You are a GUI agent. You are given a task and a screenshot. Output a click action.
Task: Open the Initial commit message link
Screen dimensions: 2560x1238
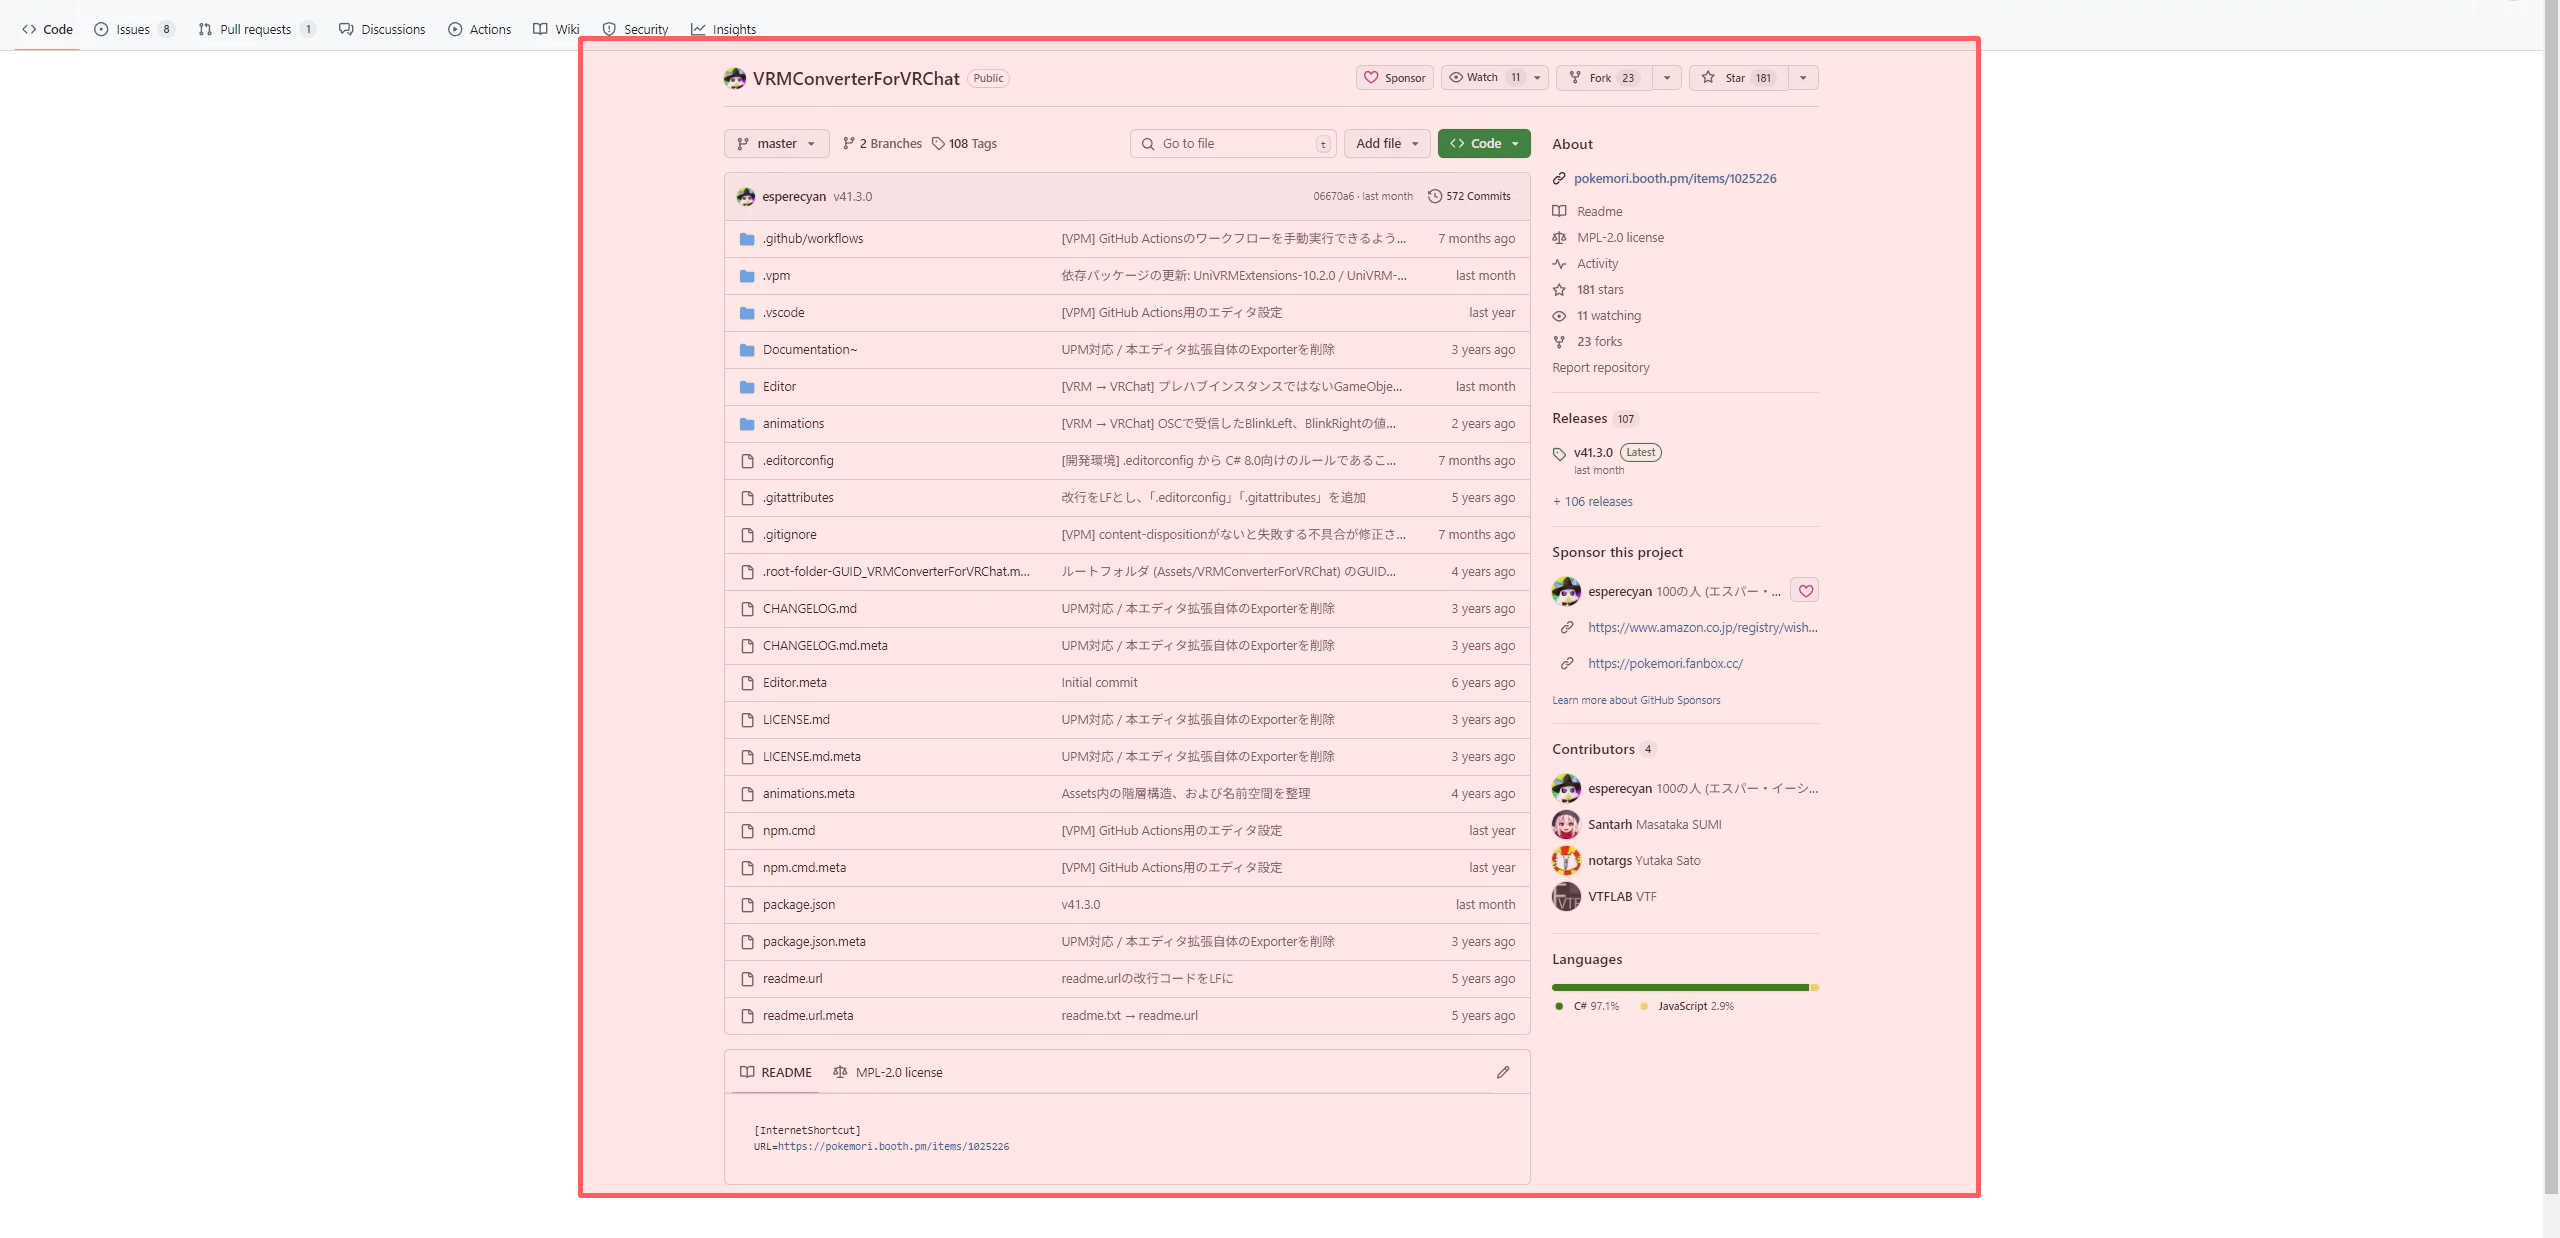[1099, 683]
